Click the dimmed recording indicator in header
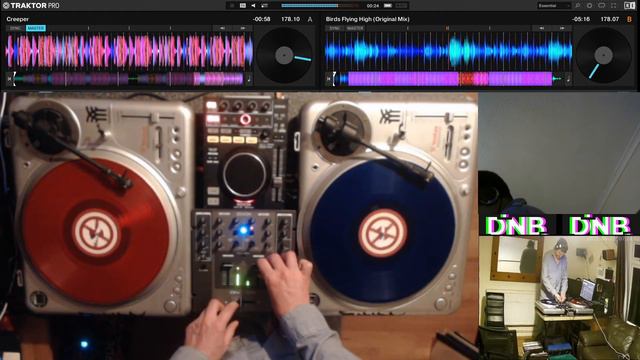This screenshot has height=360, width=640. (x=402, y=6)
